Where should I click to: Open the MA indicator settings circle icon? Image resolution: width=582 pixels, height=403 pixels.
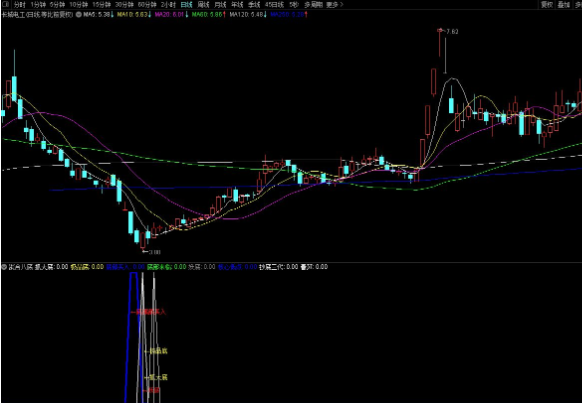point(78,15)
